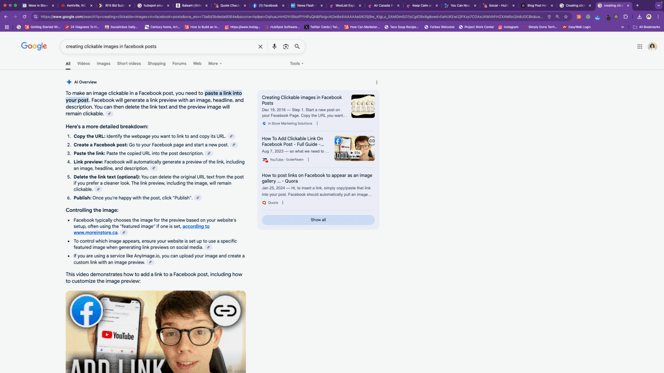The height and width of the screenshot is (373, 664).
Task: Switch to the 'Blog Post' browser tab
Action: [x=536, y=6]
